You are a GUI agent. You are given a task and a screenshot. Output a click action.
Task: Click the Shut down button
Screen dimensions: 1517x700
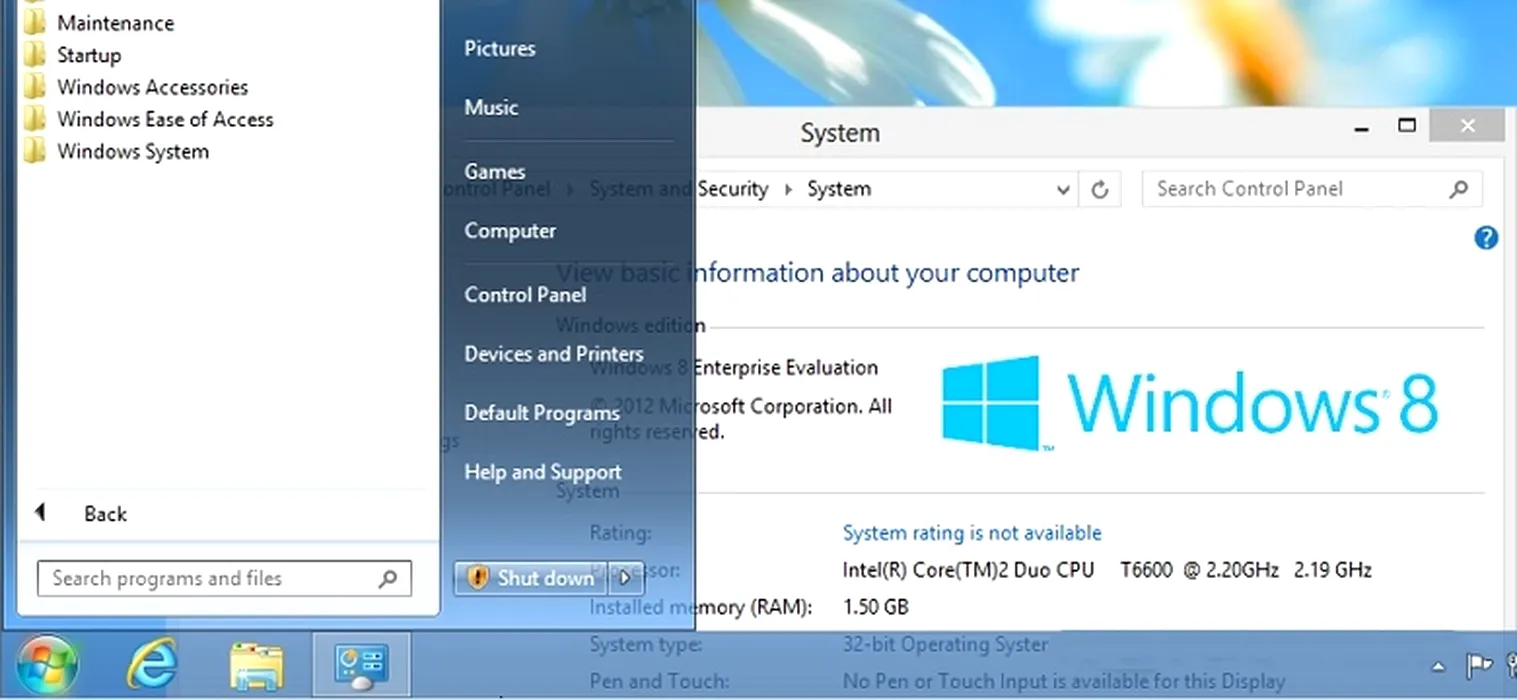tap(533, 578)
